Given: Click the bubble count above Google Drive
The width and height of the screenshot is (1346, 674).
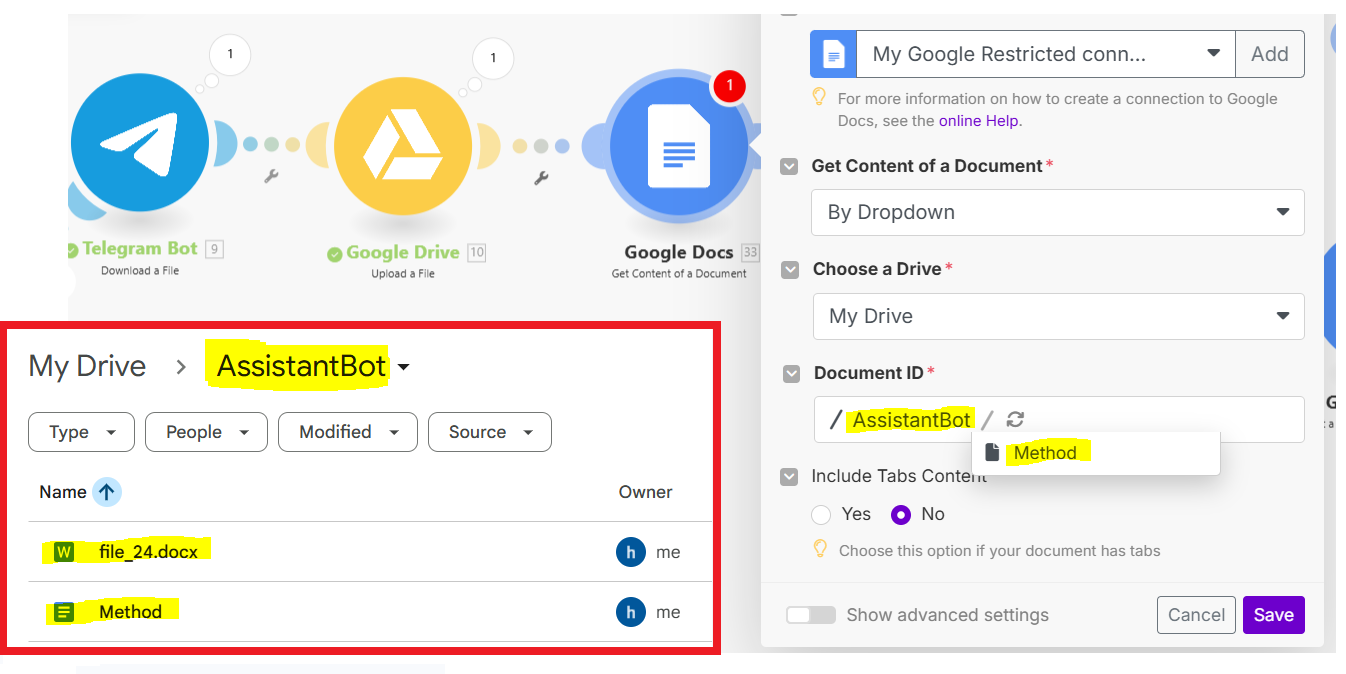Looking at the screenshot, I should point(492,59).
